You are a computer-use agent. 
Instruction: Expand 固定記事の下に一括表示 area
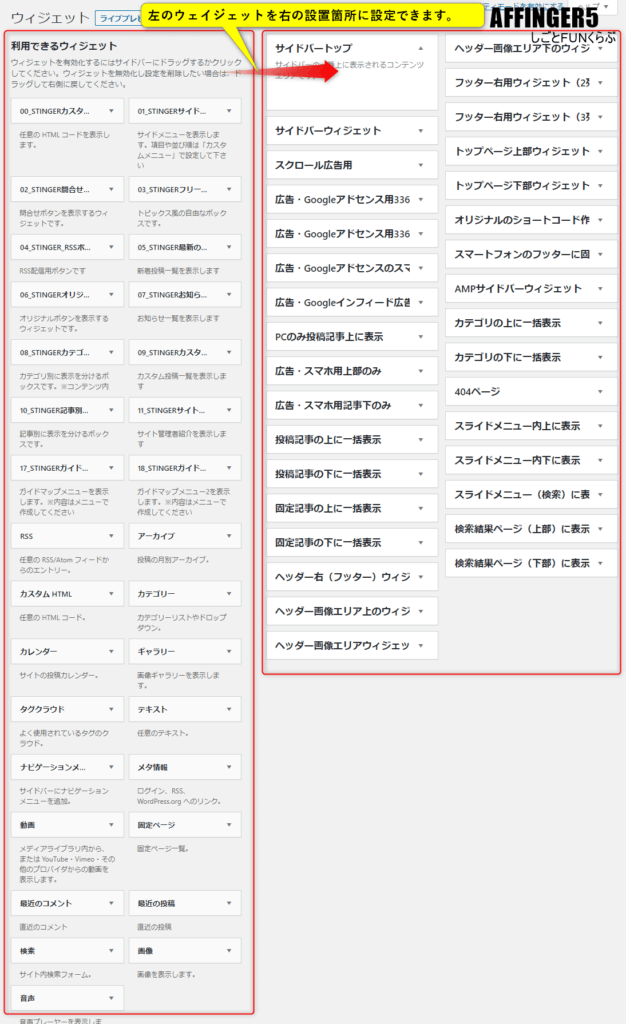pos(421,543)
